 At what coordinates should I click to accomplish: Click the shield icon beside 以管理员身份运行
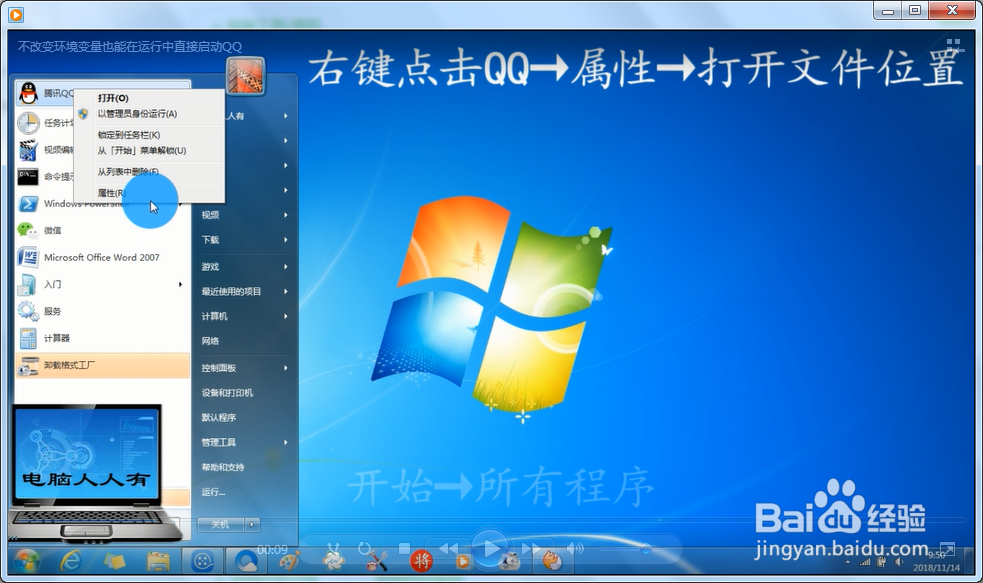[83, 113]
